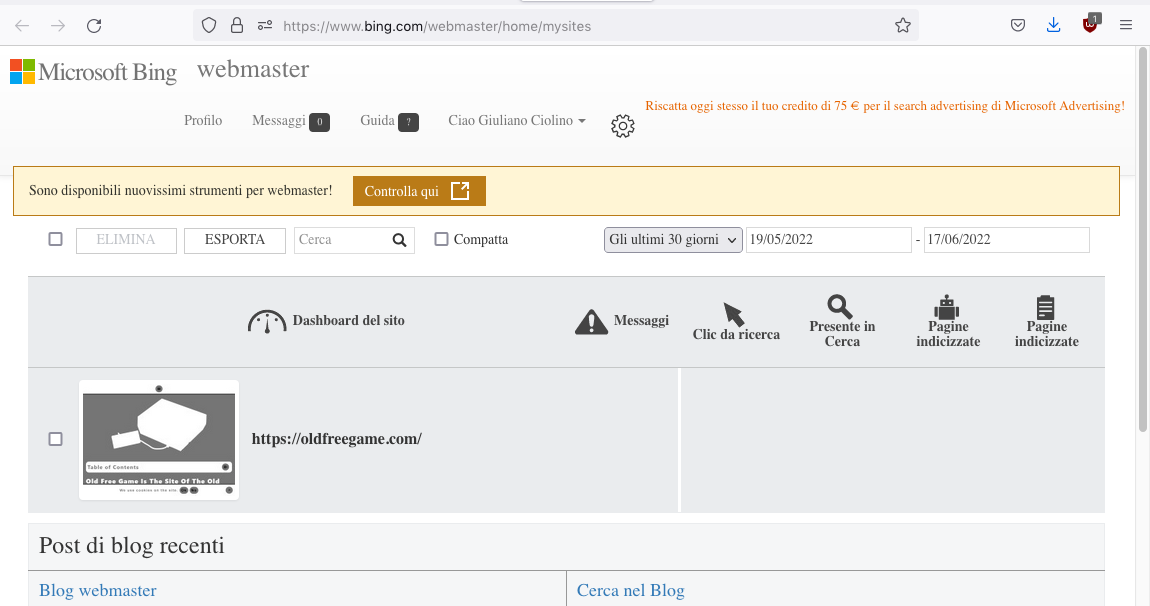Screen dimensions: 1150x606
Task: Open tracking protection shield icon
Action: [x=209, y=26]
